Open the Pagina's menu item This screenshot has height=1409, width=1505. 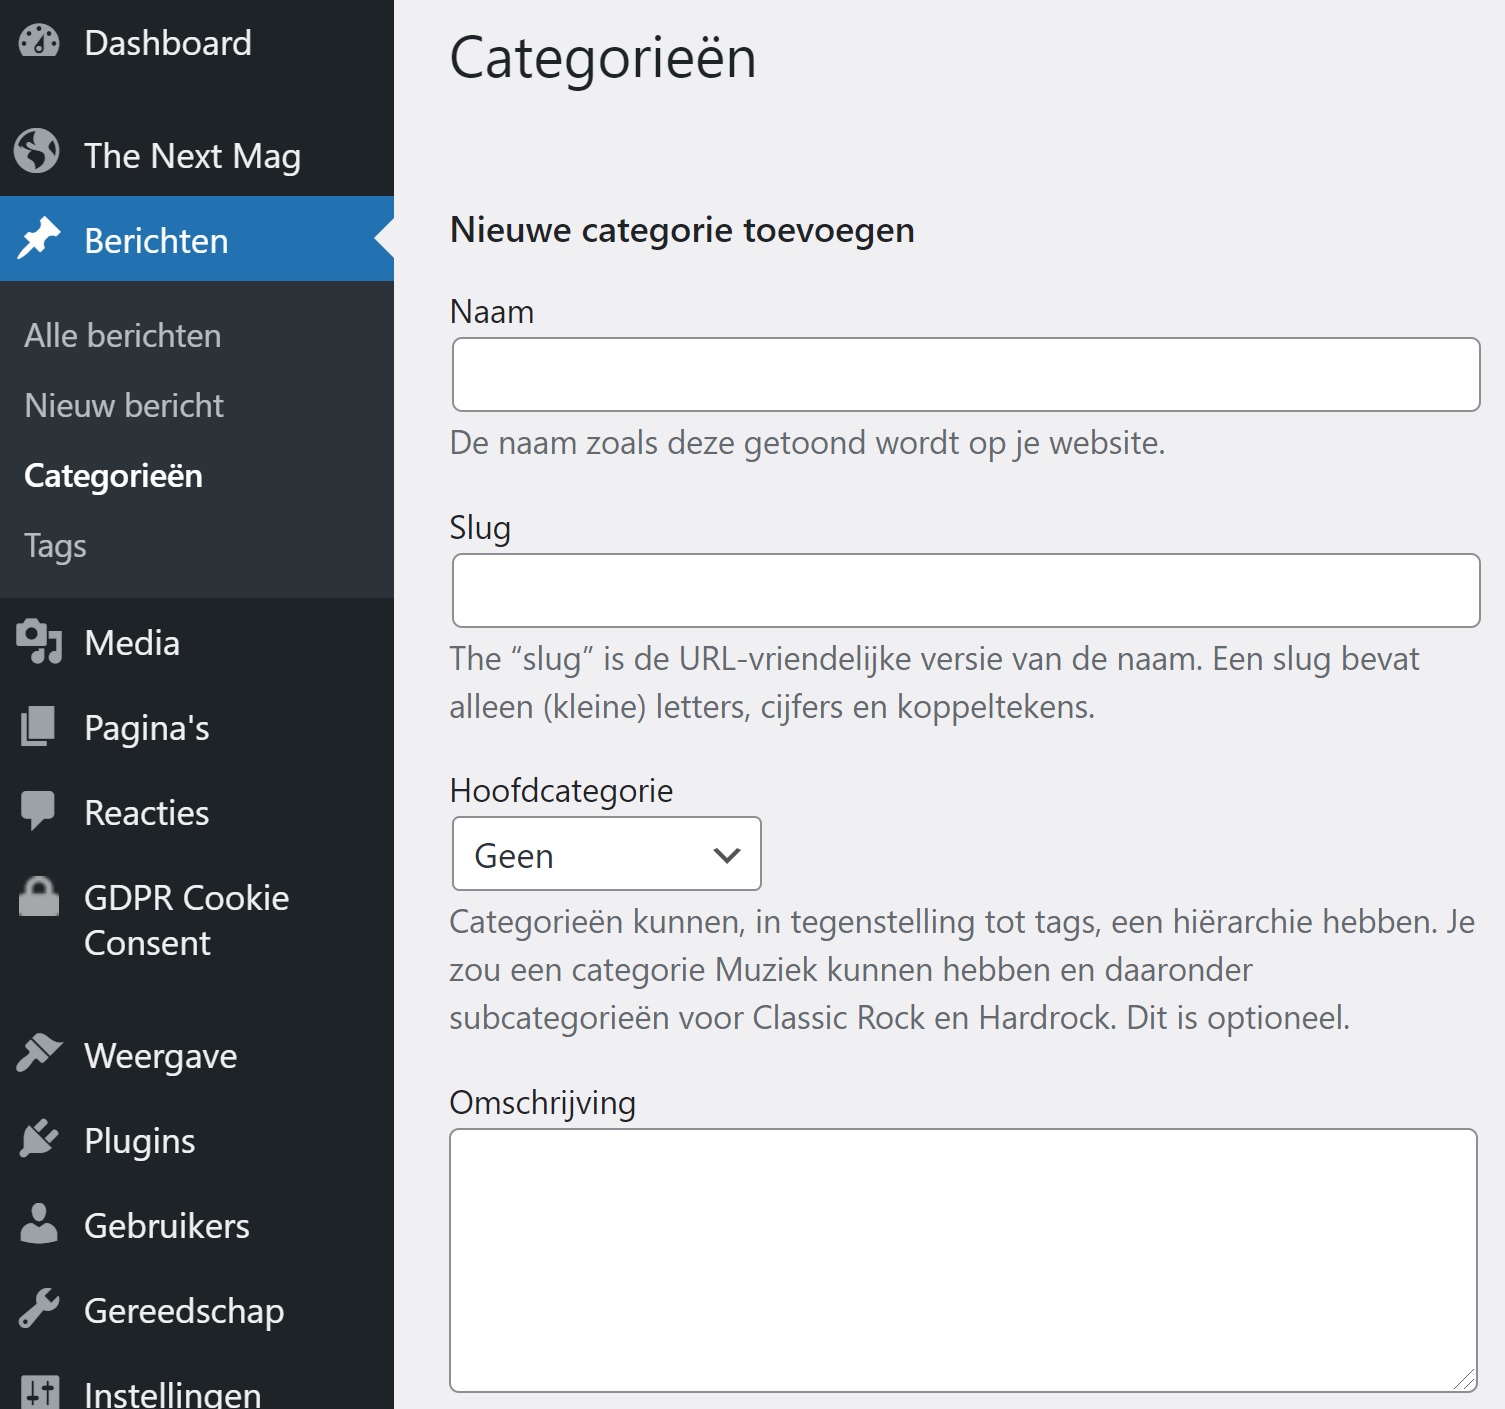pos(197,727)
